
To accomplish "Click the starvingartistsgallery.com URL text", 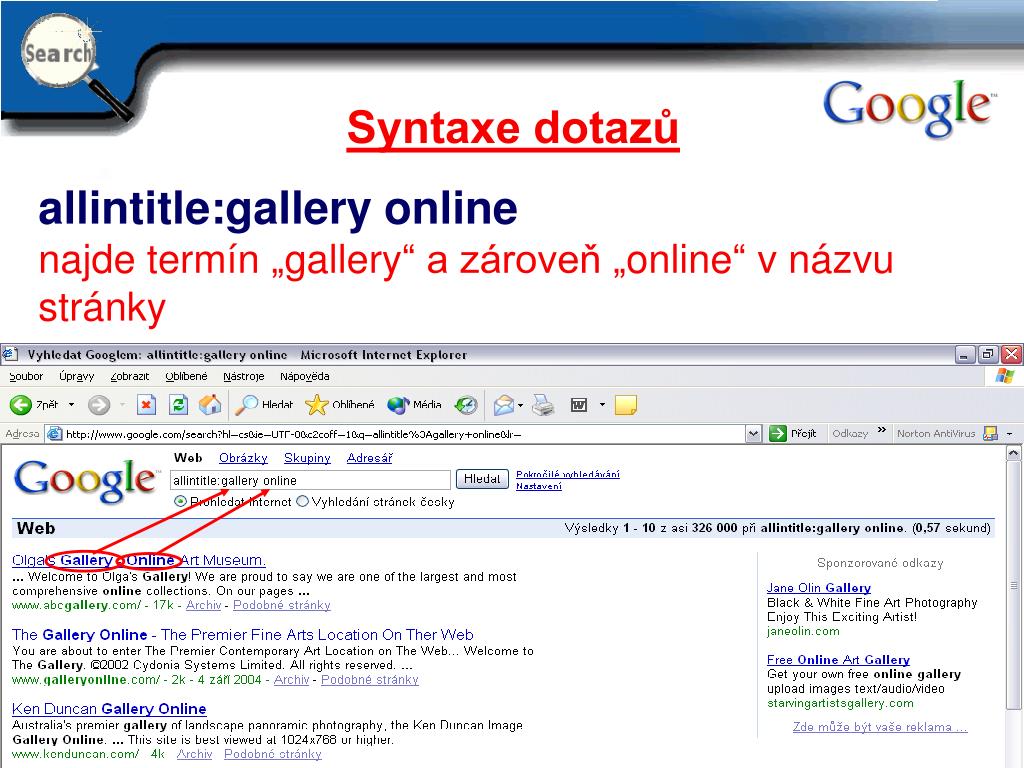I will pyautogui.click(x=840, y=703).
